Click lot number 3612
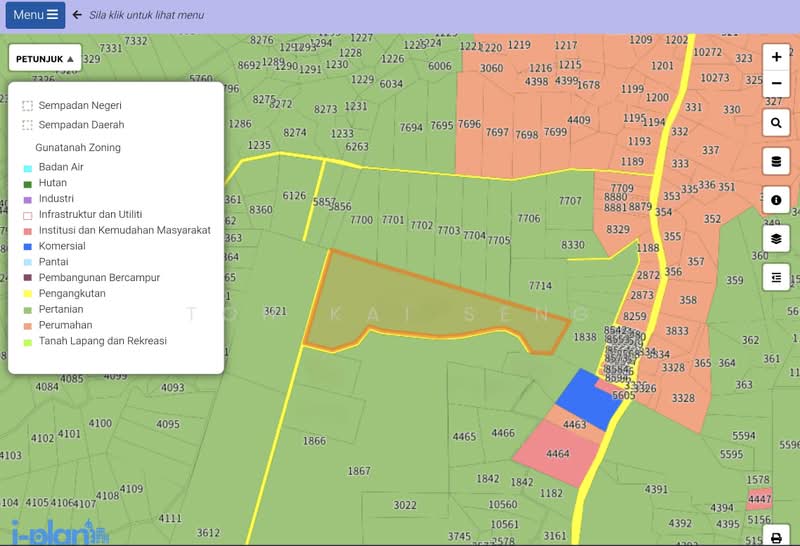 [x=208, y=533]
